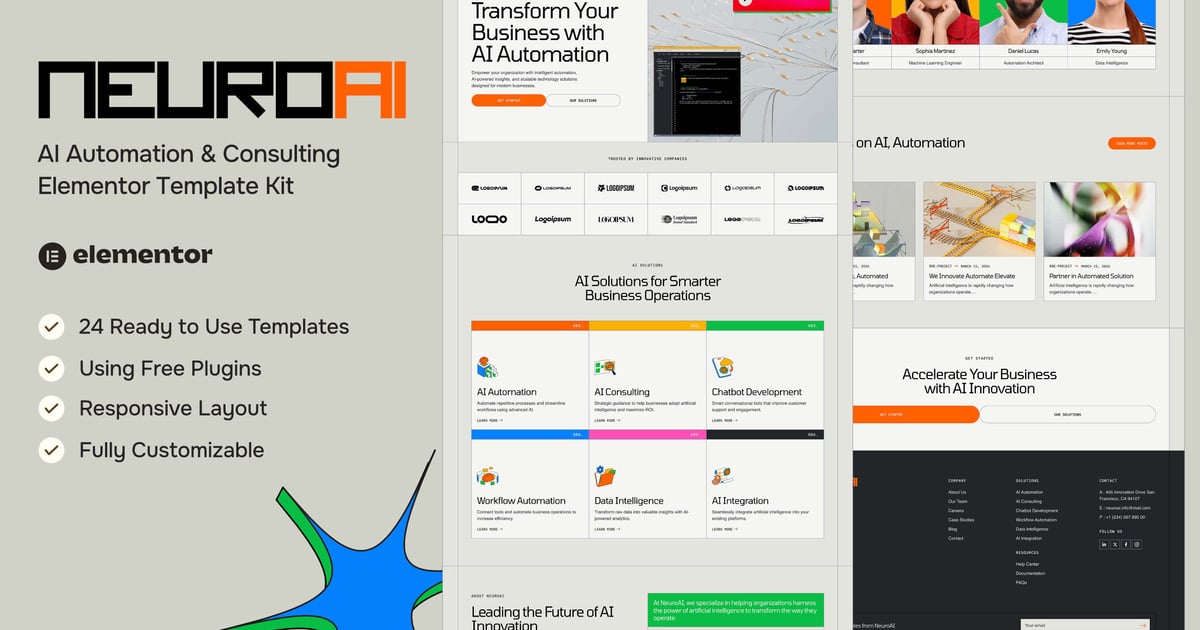Open About Us in the footer Company list

point(957,492)
